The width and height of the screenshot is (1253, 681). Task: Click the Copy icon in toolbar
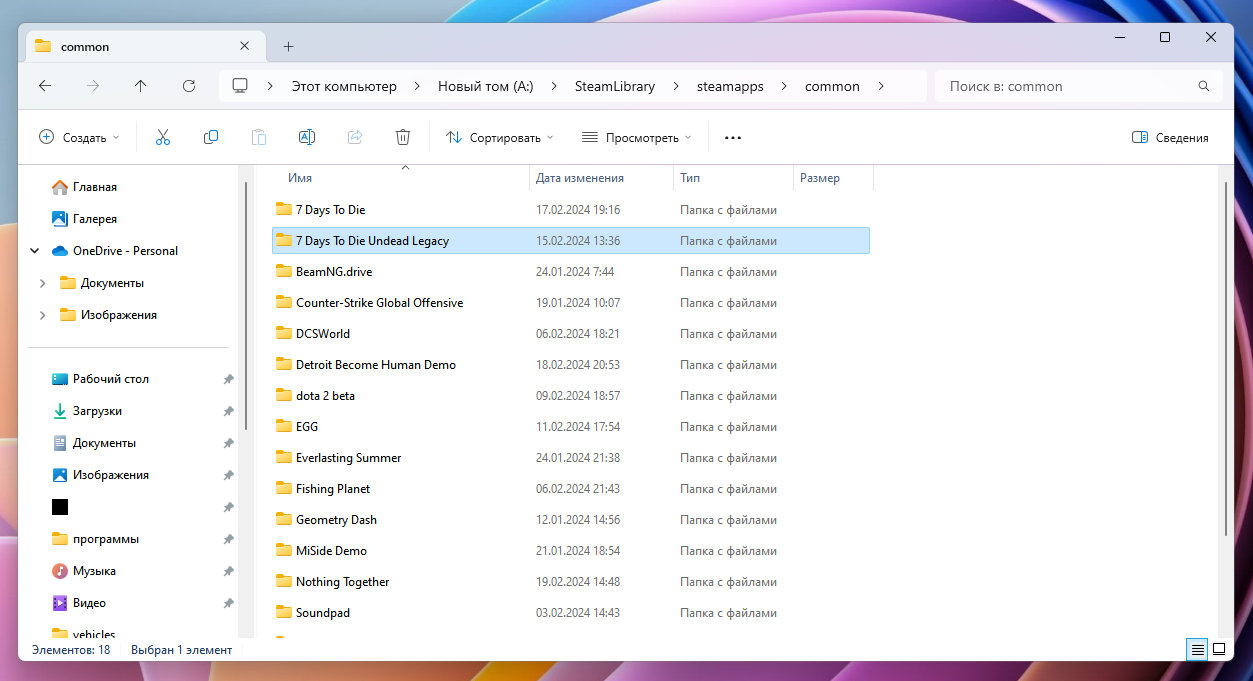[x=211, y=137]
